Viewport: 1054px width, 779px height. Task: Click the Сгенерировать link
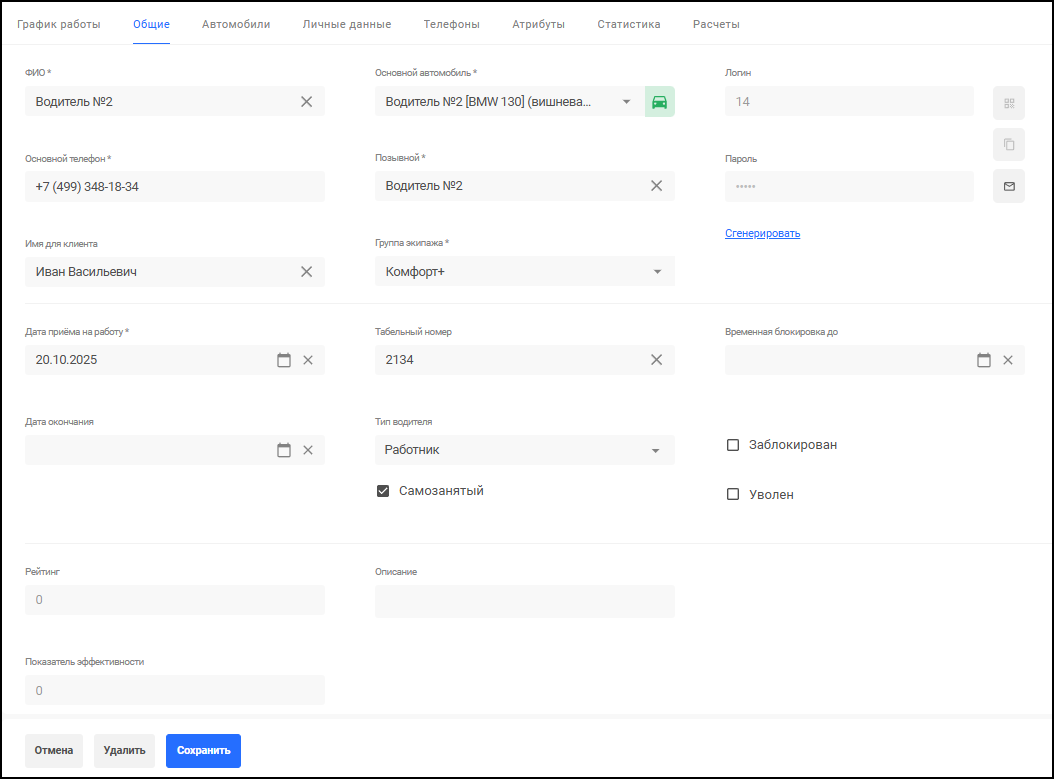click(762, 234)
